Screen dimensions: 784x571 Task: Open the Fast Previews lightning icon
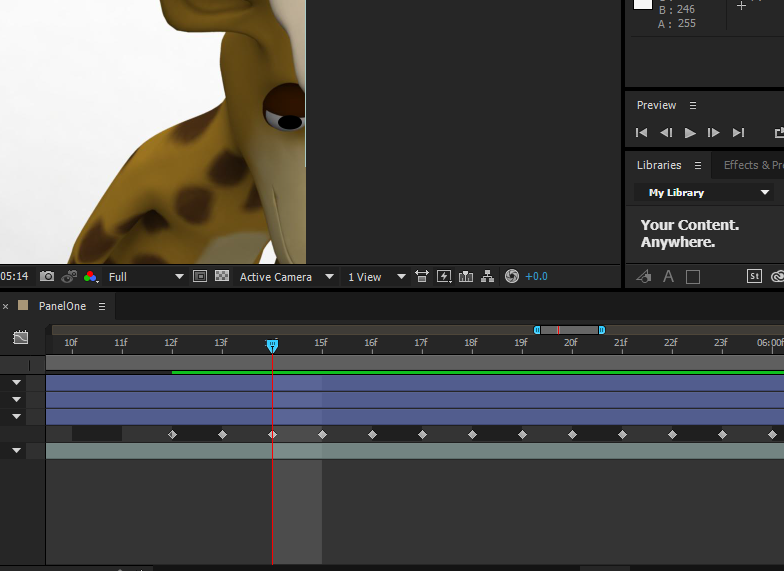click(x=444, y=276)
